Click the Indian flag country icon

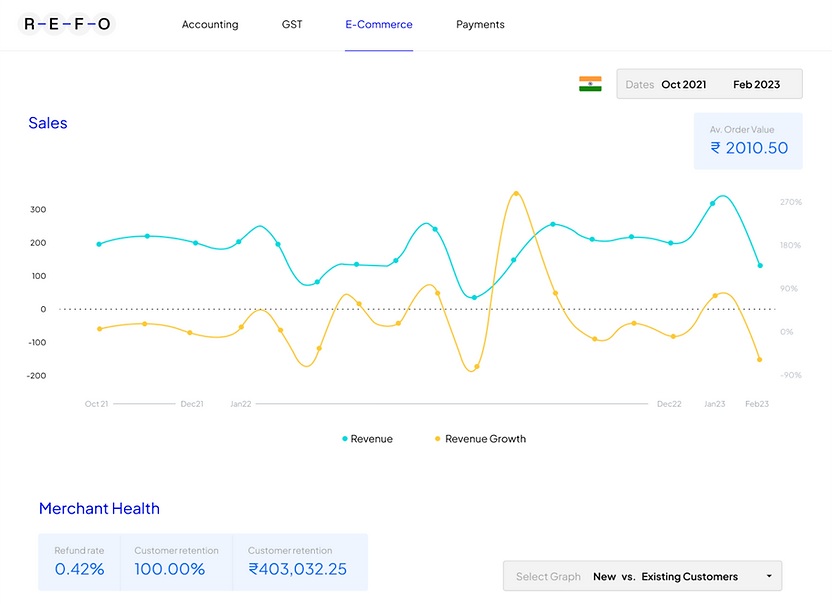point(591,84)
